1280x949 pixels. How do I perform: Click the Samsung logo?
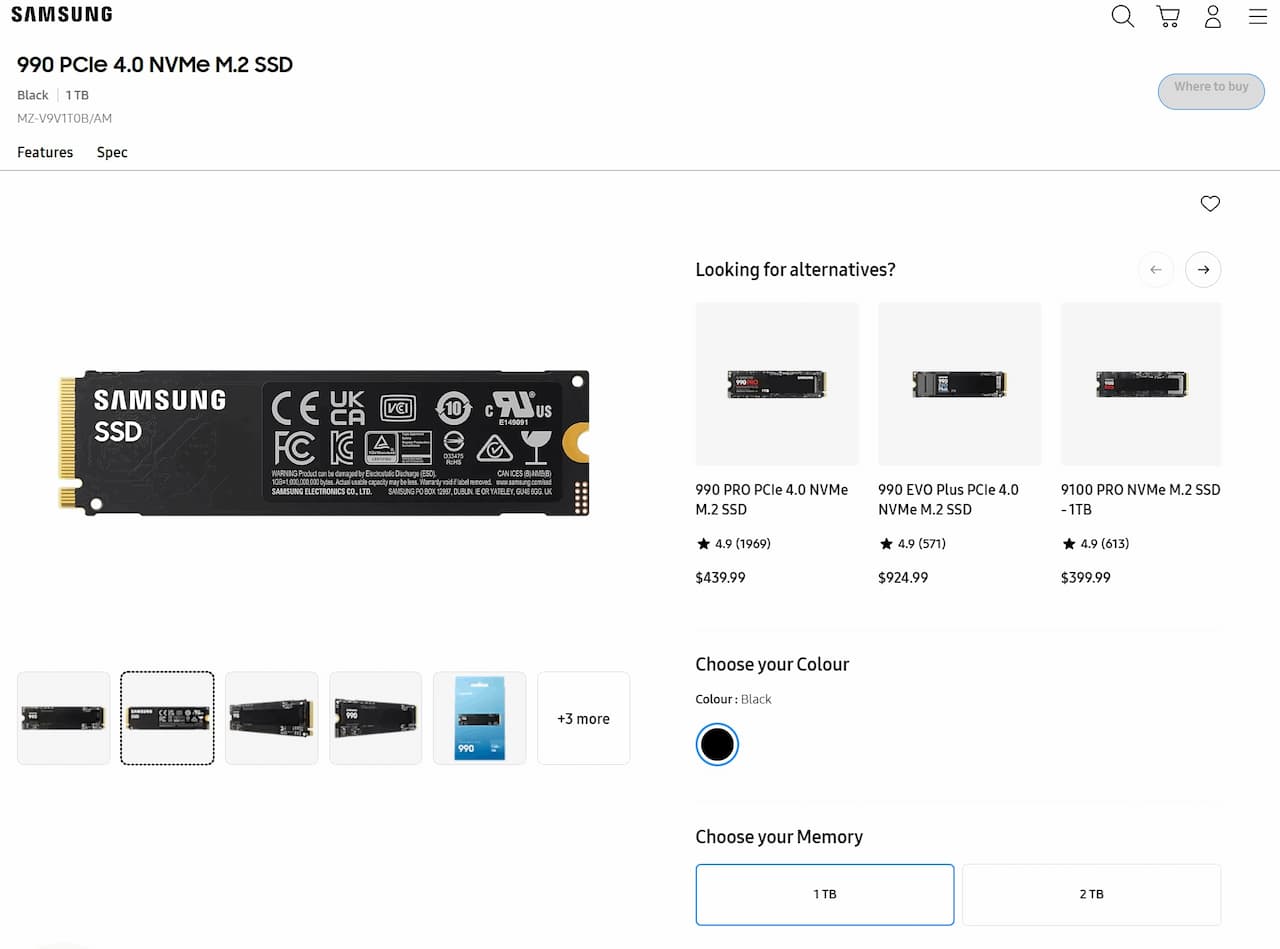(x=62, y=14)
